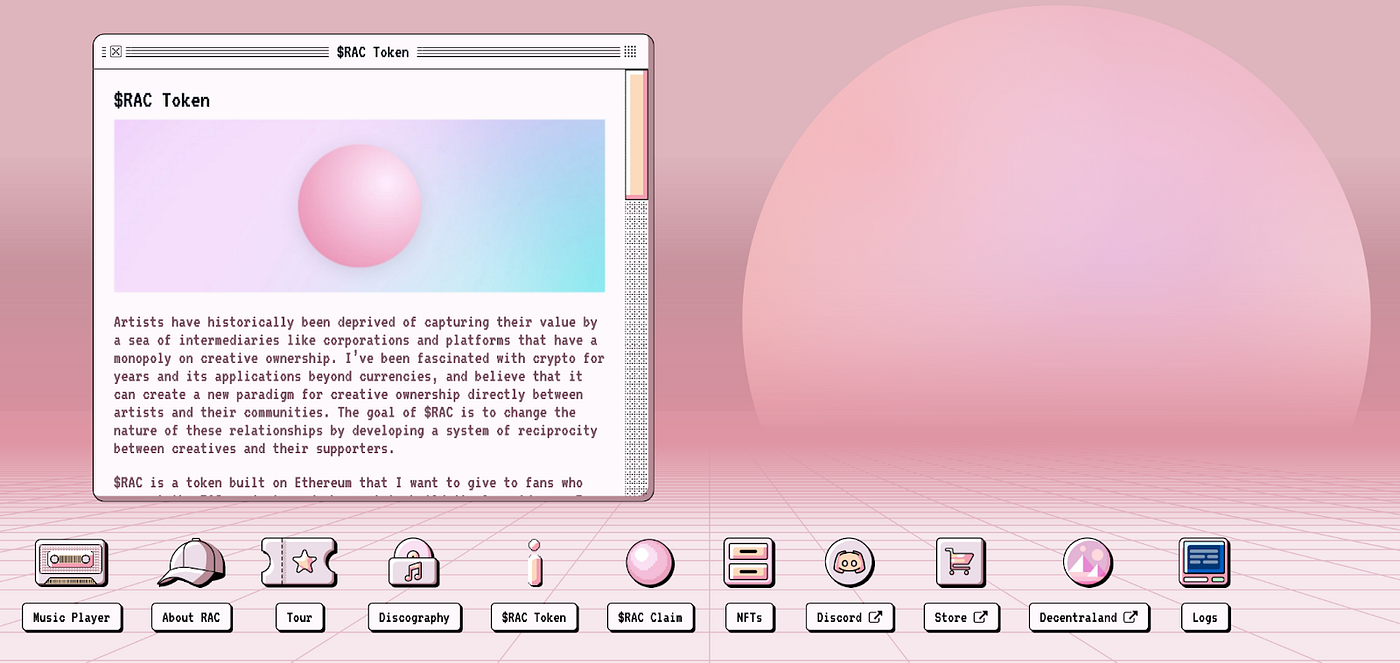1400x663 pixels.
Task: Click the Discography label button
Action: click(415, 618)
